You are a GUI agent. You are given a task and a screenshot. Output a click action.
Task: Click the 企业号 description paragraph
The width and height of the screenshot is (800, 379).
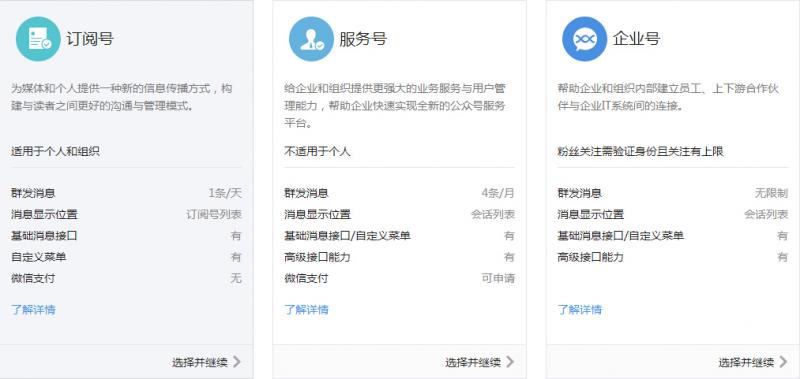click(x=668, y=97)
